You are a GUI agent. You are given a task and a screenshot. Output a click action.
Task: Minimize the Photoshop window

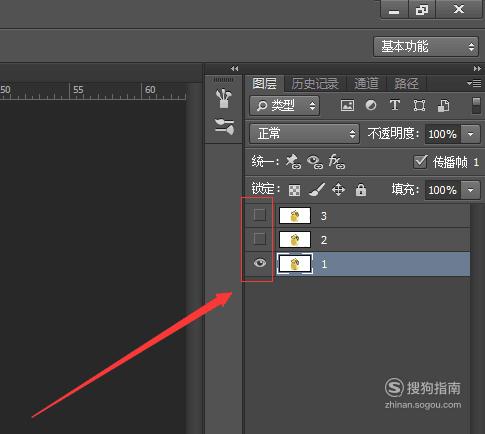[394, 9]
